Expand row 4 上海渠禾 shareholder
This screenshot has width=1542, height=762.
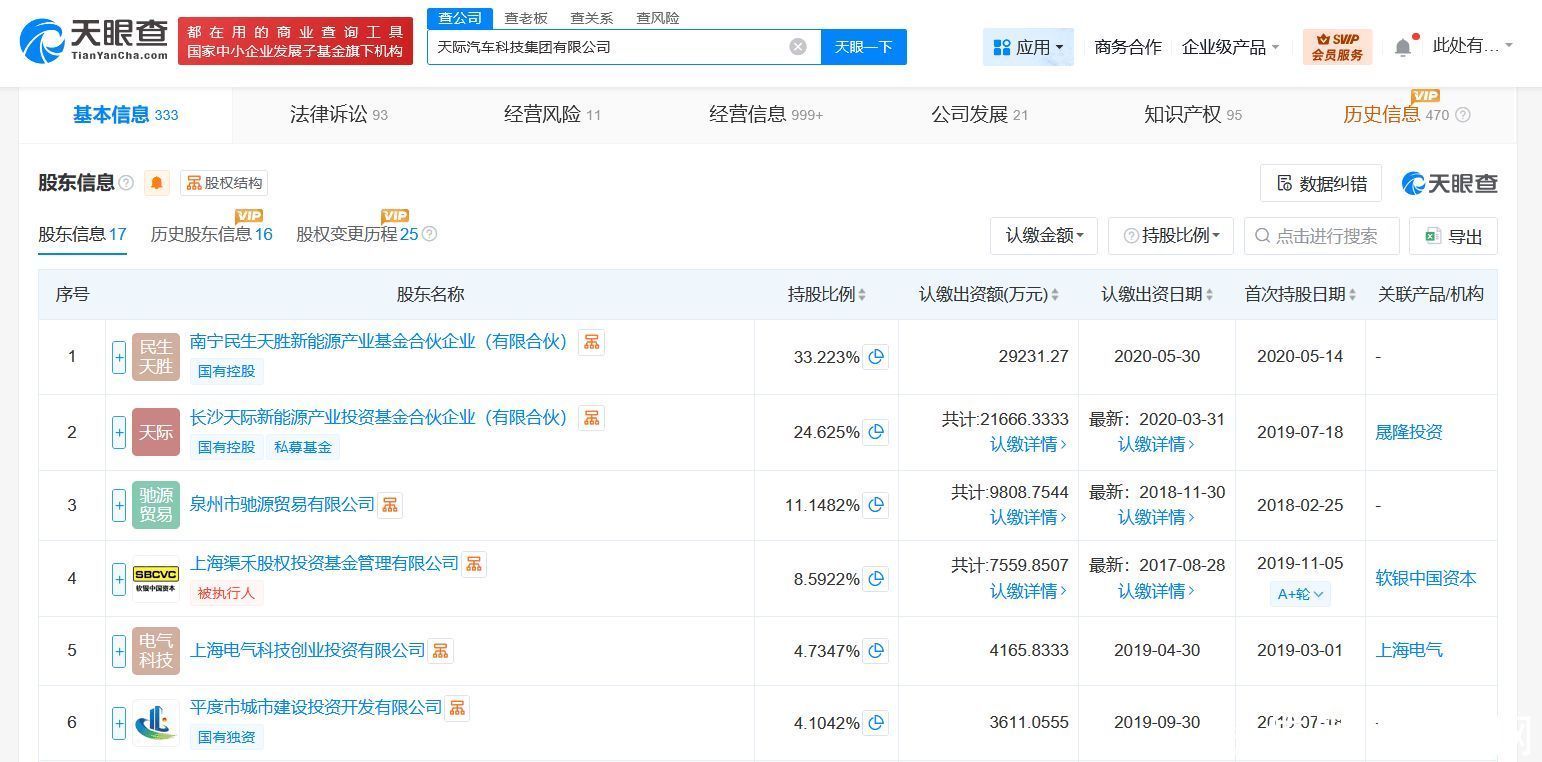tap(119, 578)
